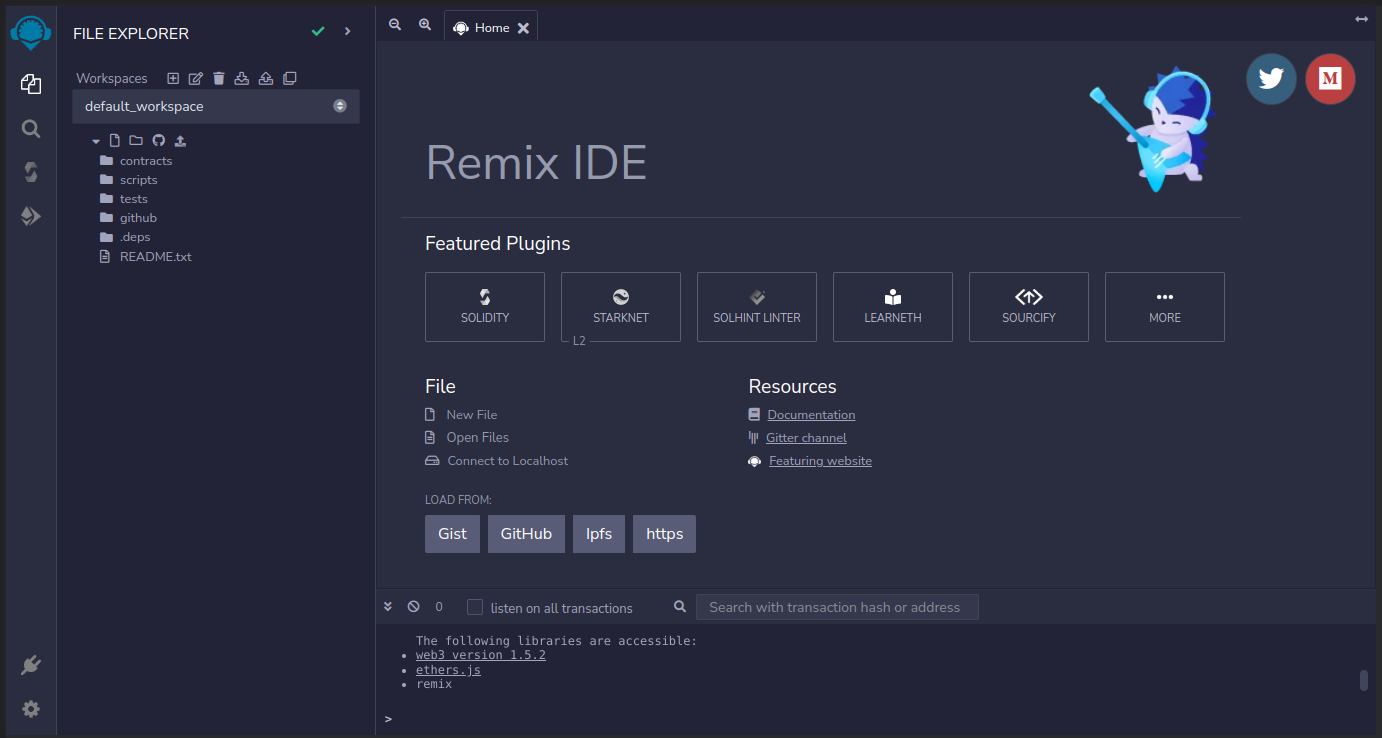Restore workspaces backup upload icon

coord(265,78)
